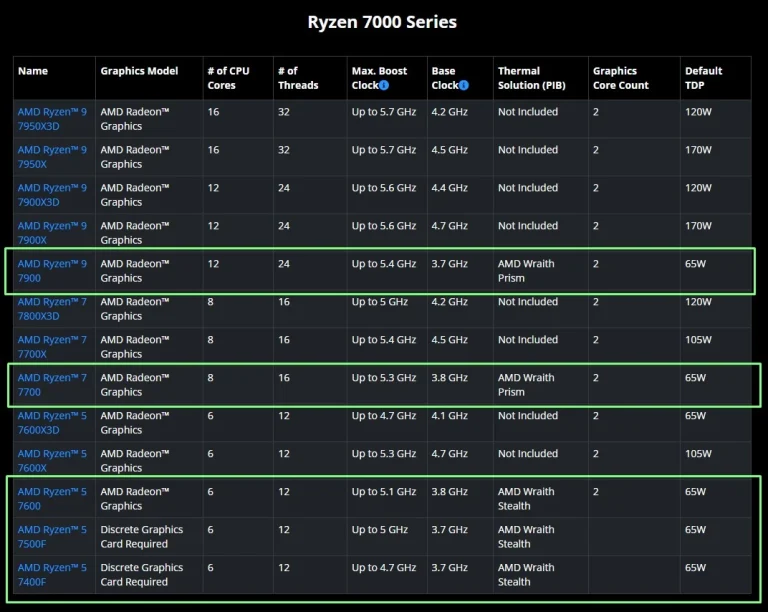The height and width of the screenshot is (612, 768).
Task: Click the info icon beside Base Clock
Action: [463, 86]
